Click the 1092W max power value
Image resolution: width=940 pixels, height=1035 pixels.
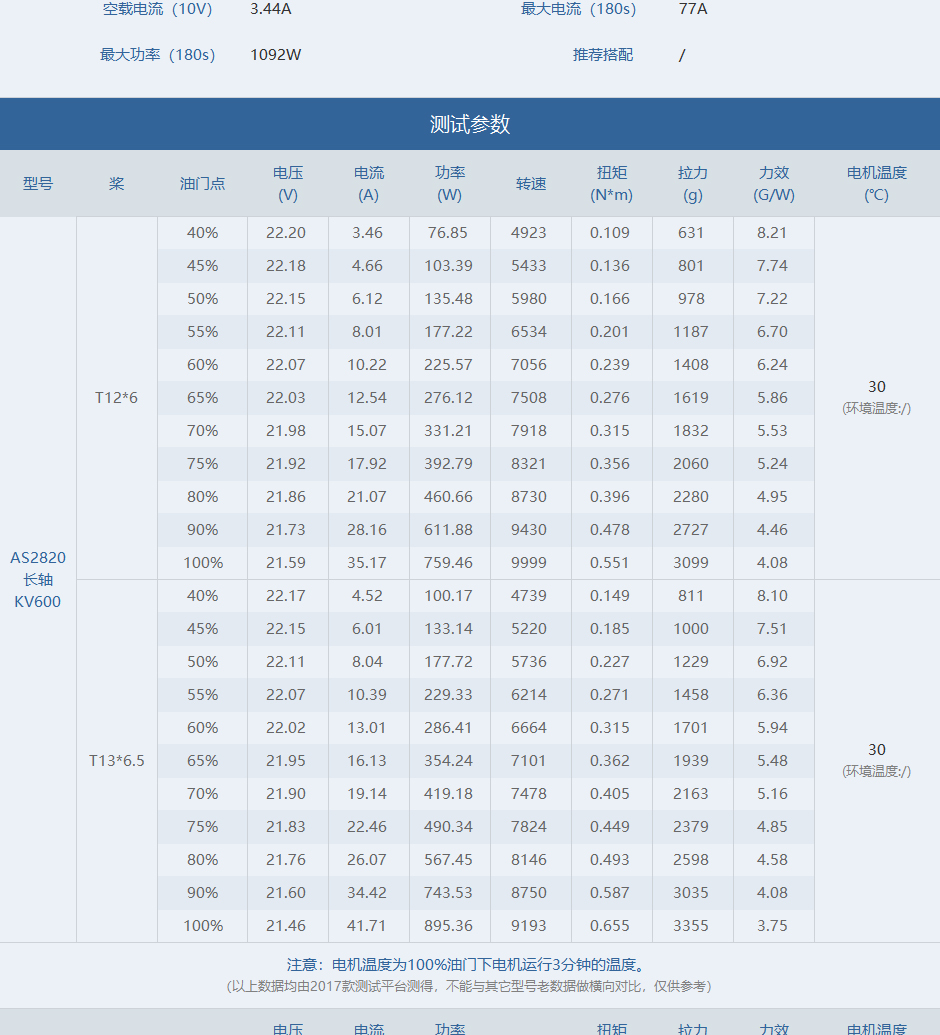275,55
